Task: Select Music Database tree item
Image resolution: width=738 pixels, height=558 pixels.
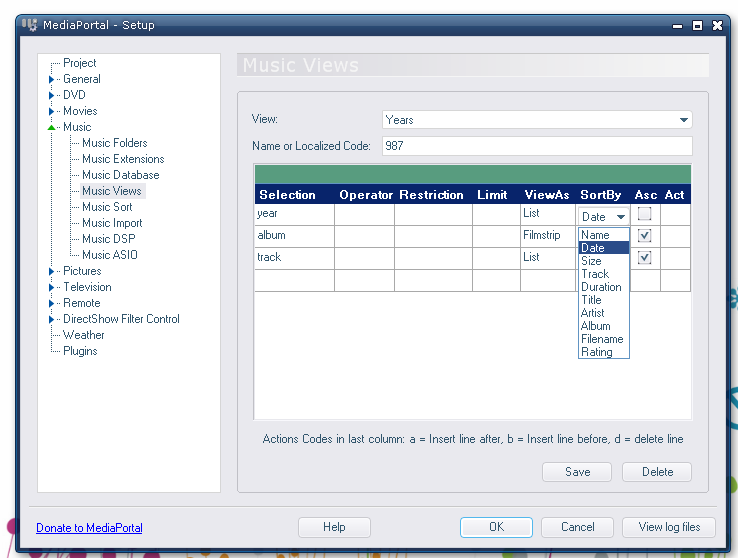Action: tap(120, 175)
